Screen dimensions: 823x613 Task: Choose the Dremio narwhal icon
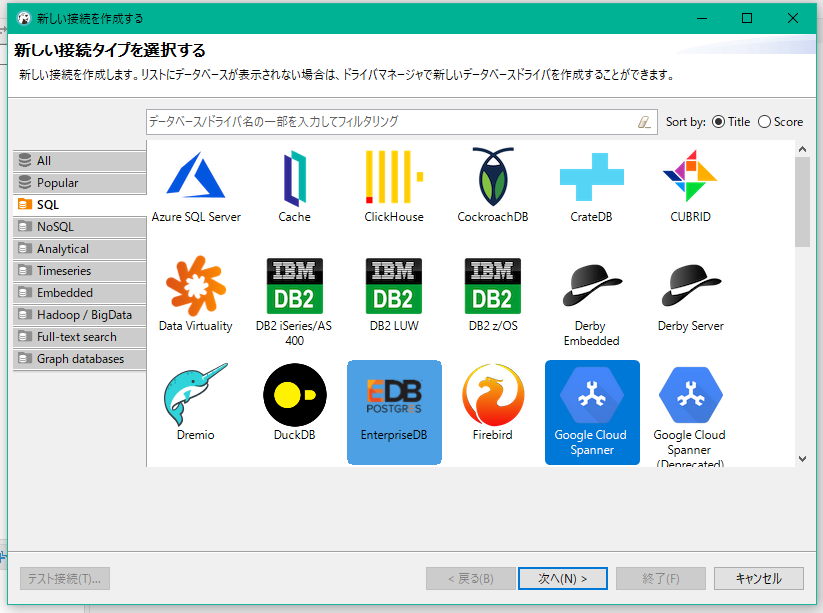pos(195,394)
